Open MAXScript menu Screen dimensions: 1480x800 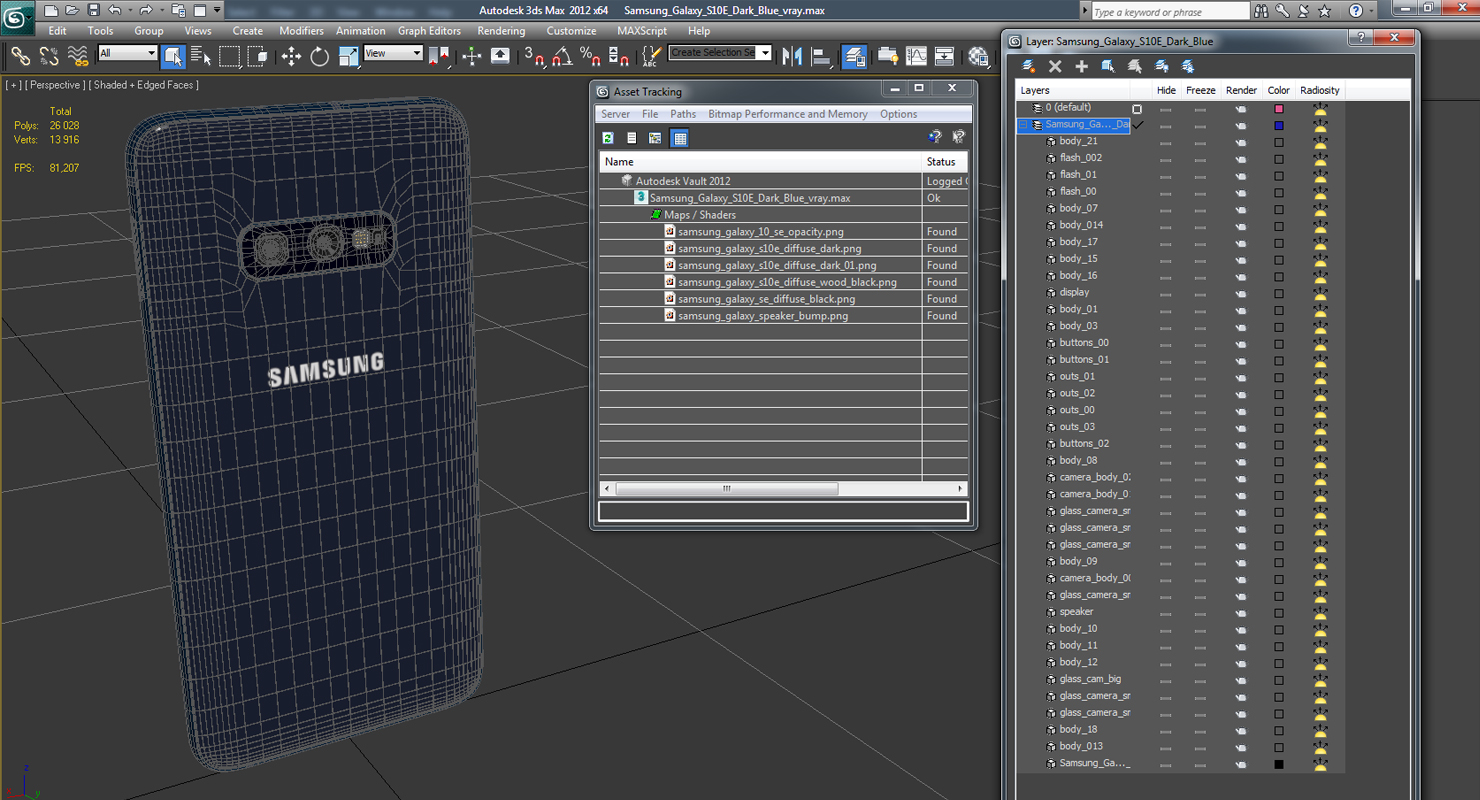[x=642, y=31]
